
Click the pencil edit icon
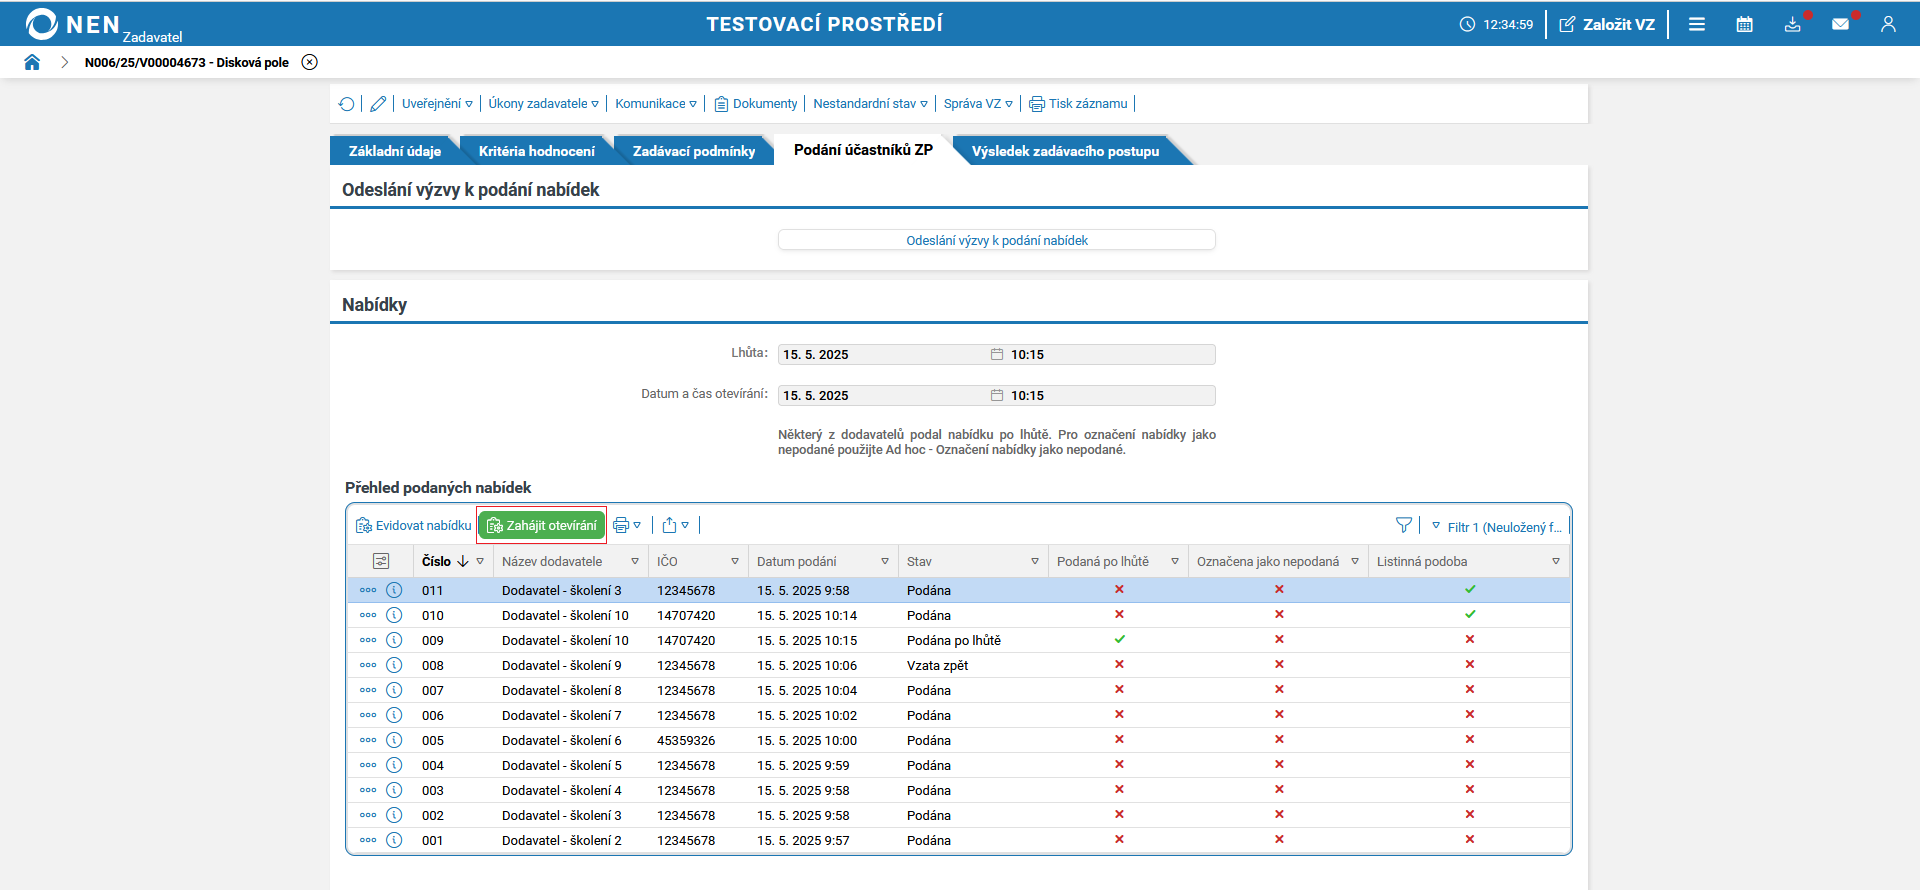pos(378,104)
